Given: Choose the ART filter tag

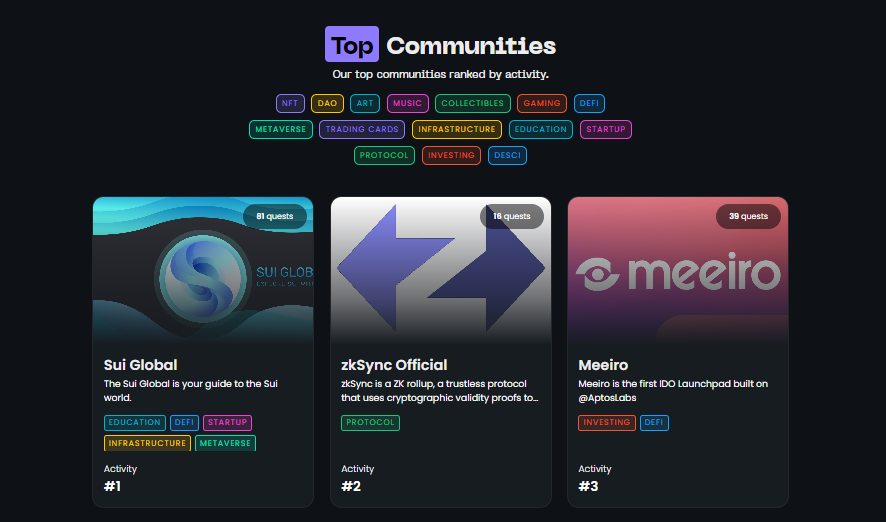Looking at the screenshot, I should (x=365, y=103).
